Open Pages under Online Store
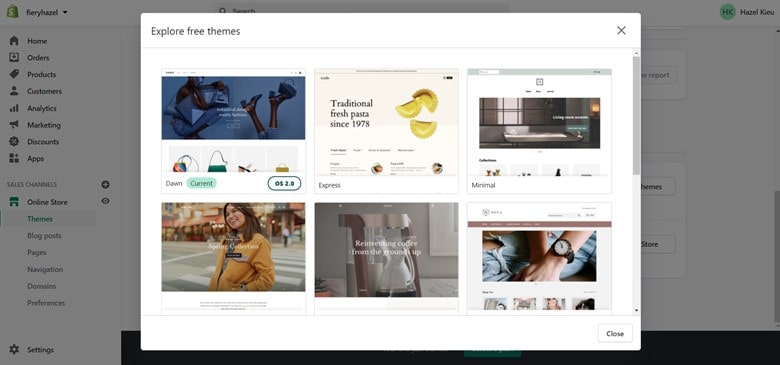The width and height of the screenshot is (780, 365). click(37, 253)
